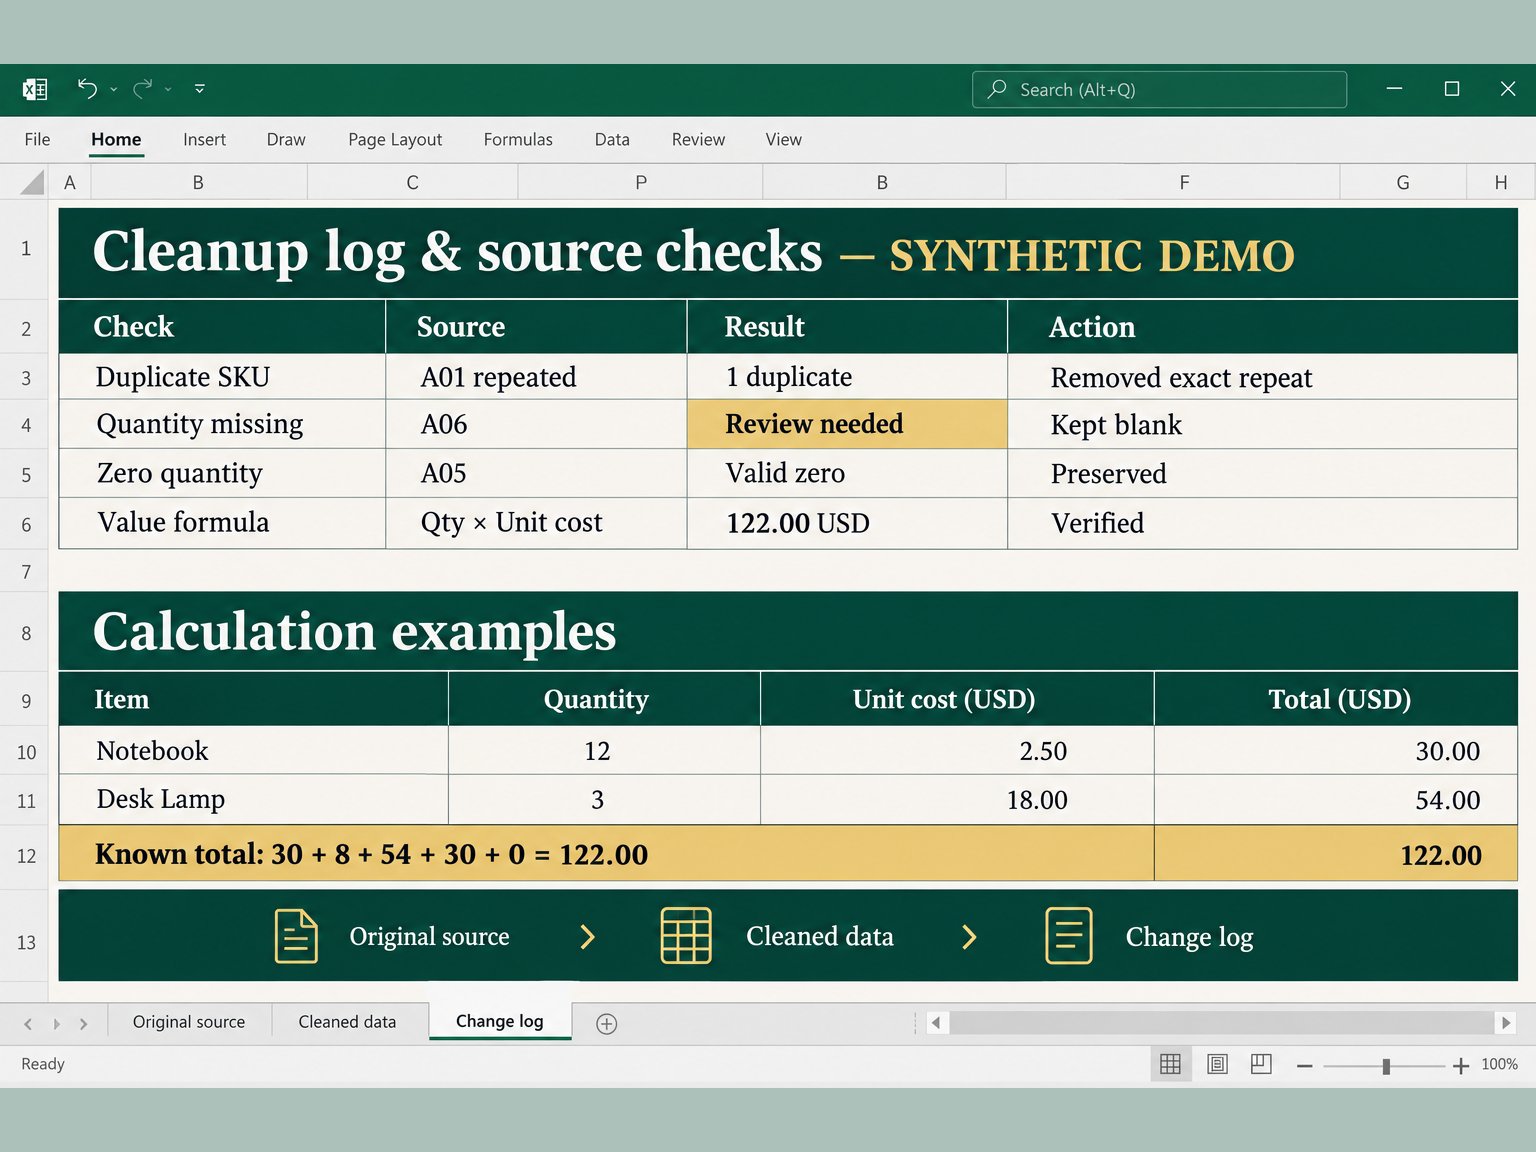Image resolution: width=1536 pixels, height=1152 pixels.
Task: Click the horizontal scrollbar track
Action: coord(1221,1023)
